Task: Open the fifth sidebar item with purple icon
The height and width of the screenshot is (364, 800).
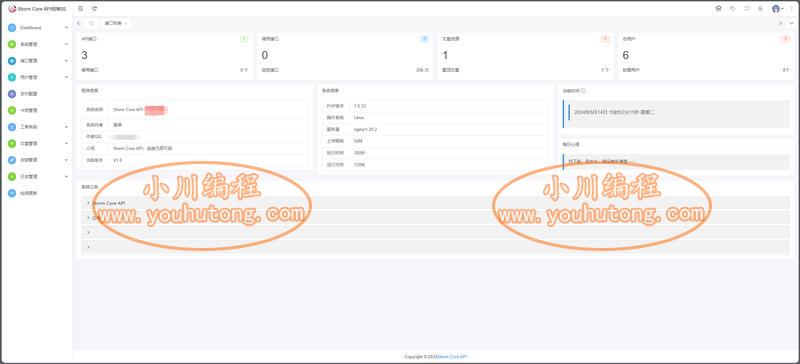Action: coord(38,94)
